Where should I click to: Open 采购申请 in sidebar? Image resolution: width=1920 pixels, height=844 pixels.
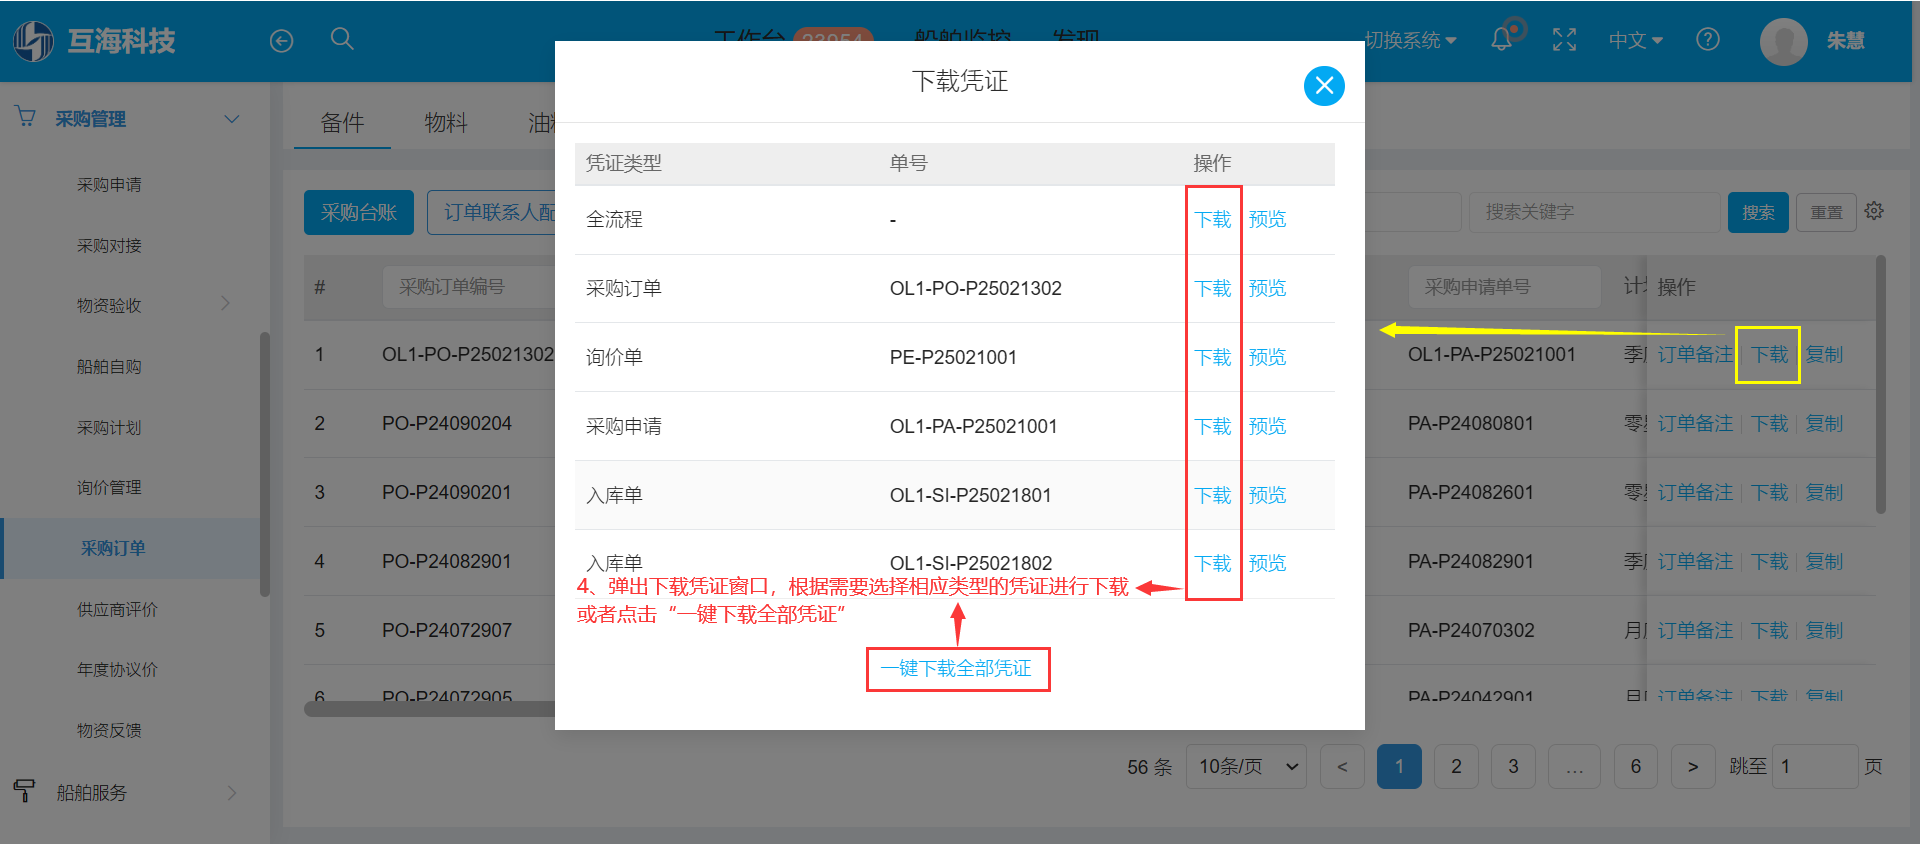point(109,185)
